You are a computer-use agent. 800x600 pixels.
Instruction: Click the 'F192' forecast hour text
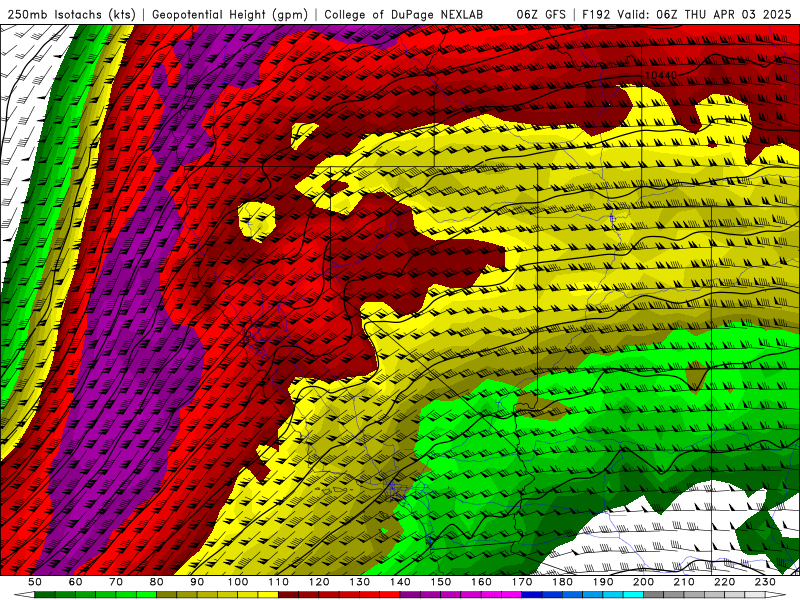(x=597, y=14)
